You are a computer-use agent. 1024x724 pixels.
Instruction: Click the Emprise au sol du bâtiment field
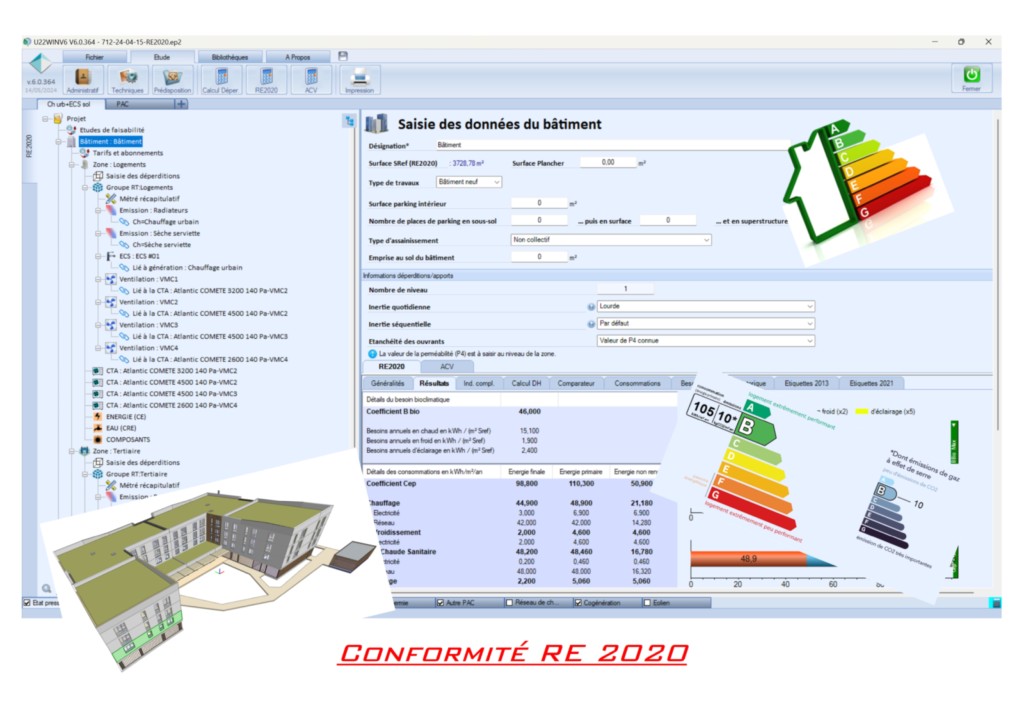click(539, 257)
